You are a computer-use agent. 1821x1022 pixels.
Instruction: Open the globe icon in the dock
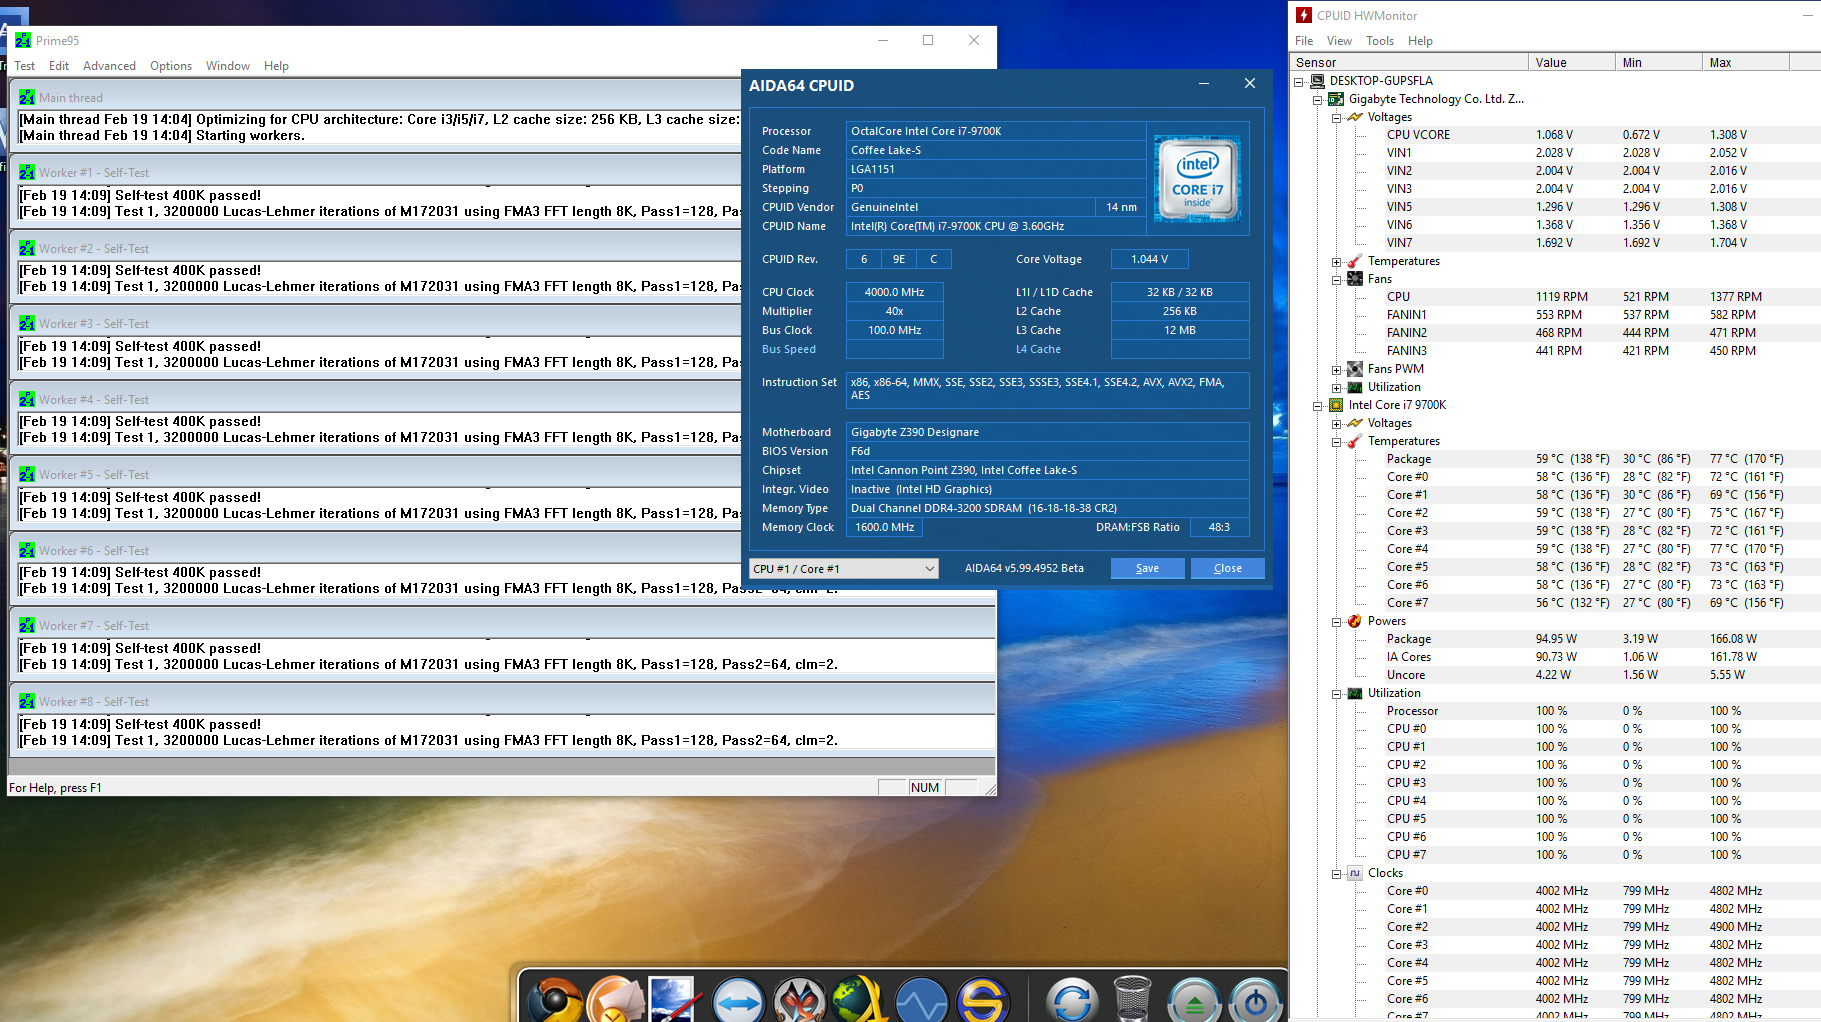[x=859, y=998]
